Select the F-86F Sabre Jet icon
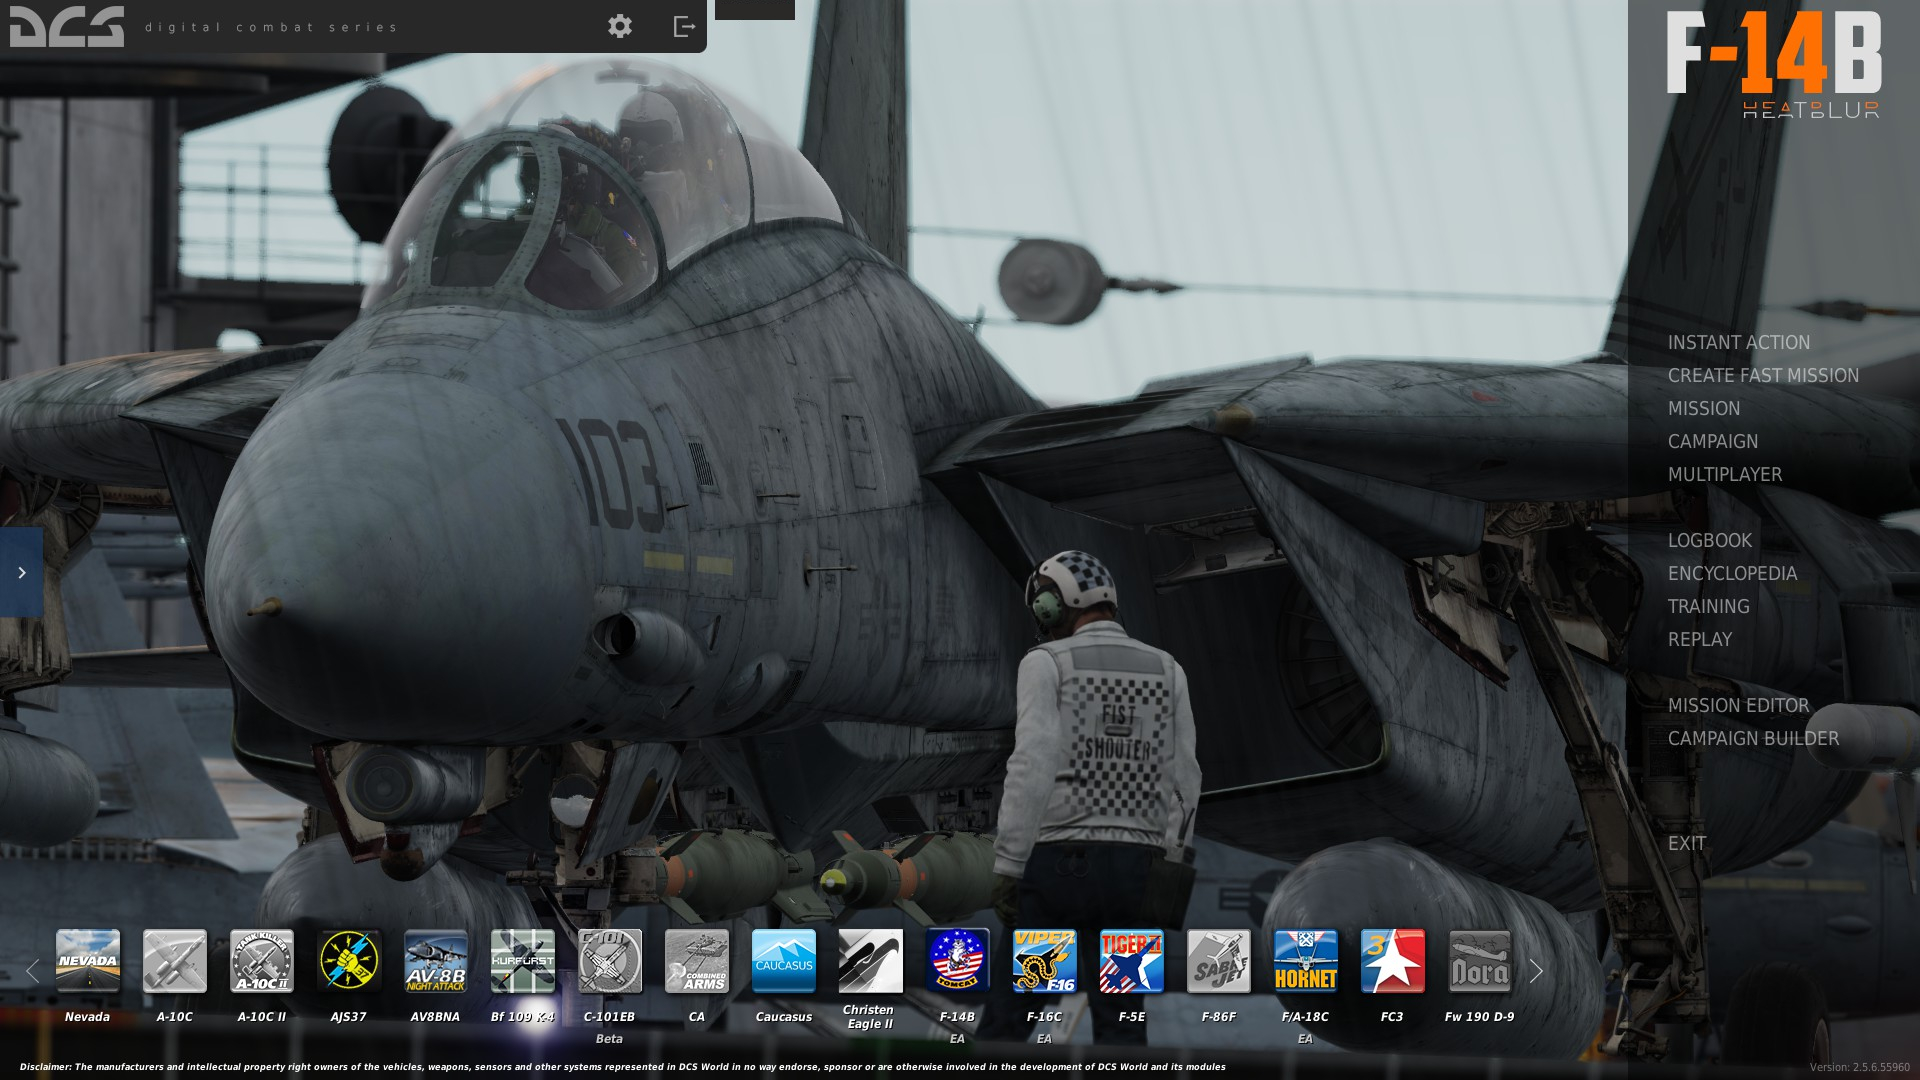 (x=1219, y=961)
